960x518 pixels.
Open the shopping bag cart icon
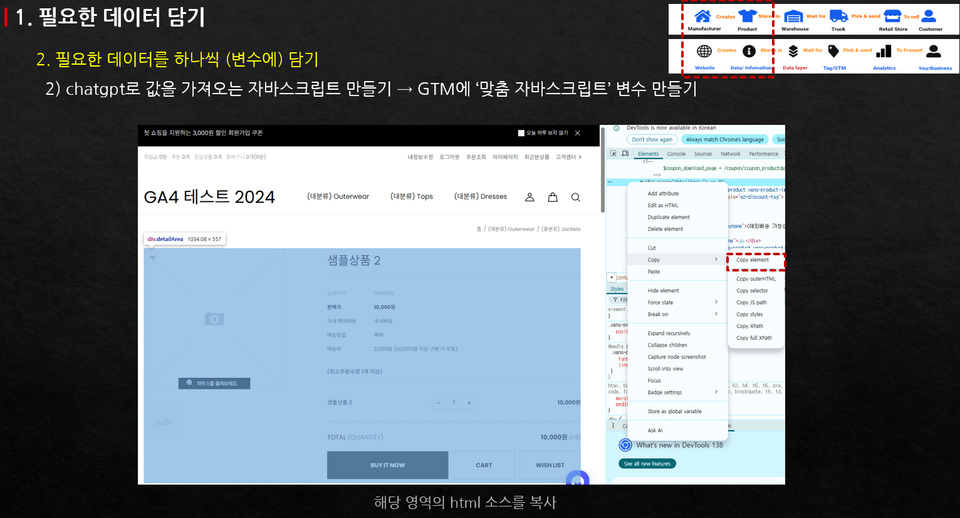click(552, 197)
